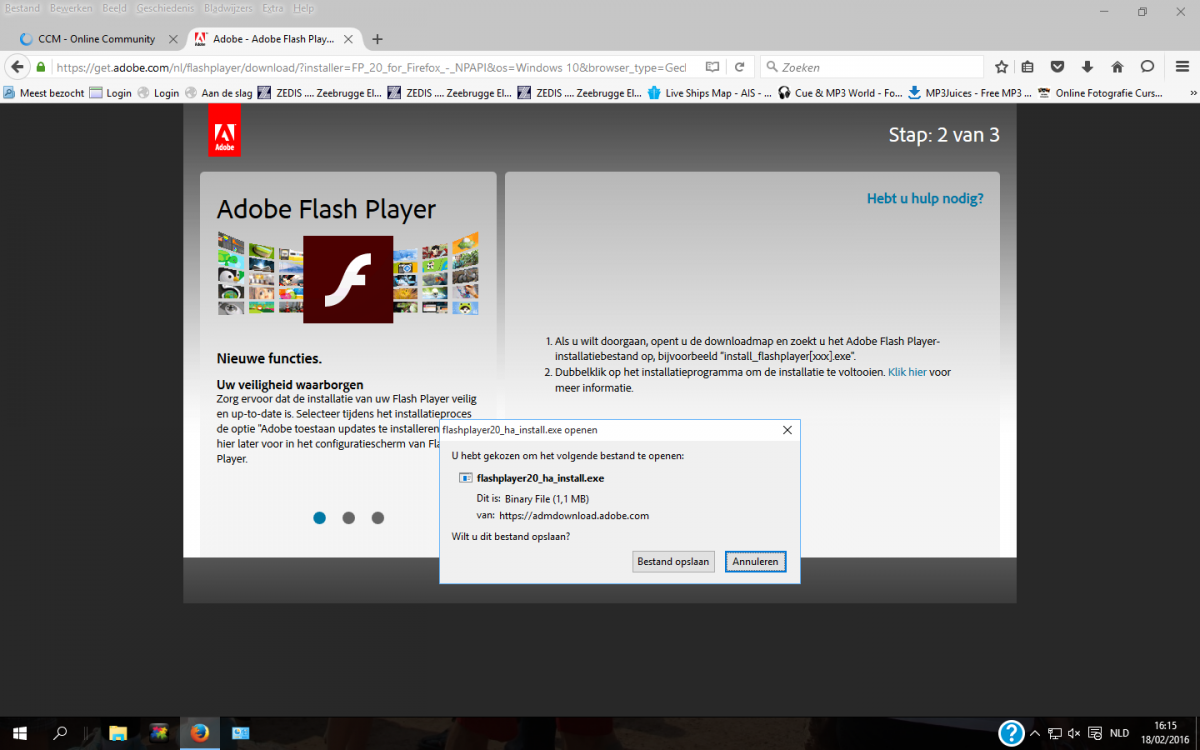The height and width of the screenshot is (750, 1200).
Task: Open the Bewerken menu
Action: click(70, 8)
